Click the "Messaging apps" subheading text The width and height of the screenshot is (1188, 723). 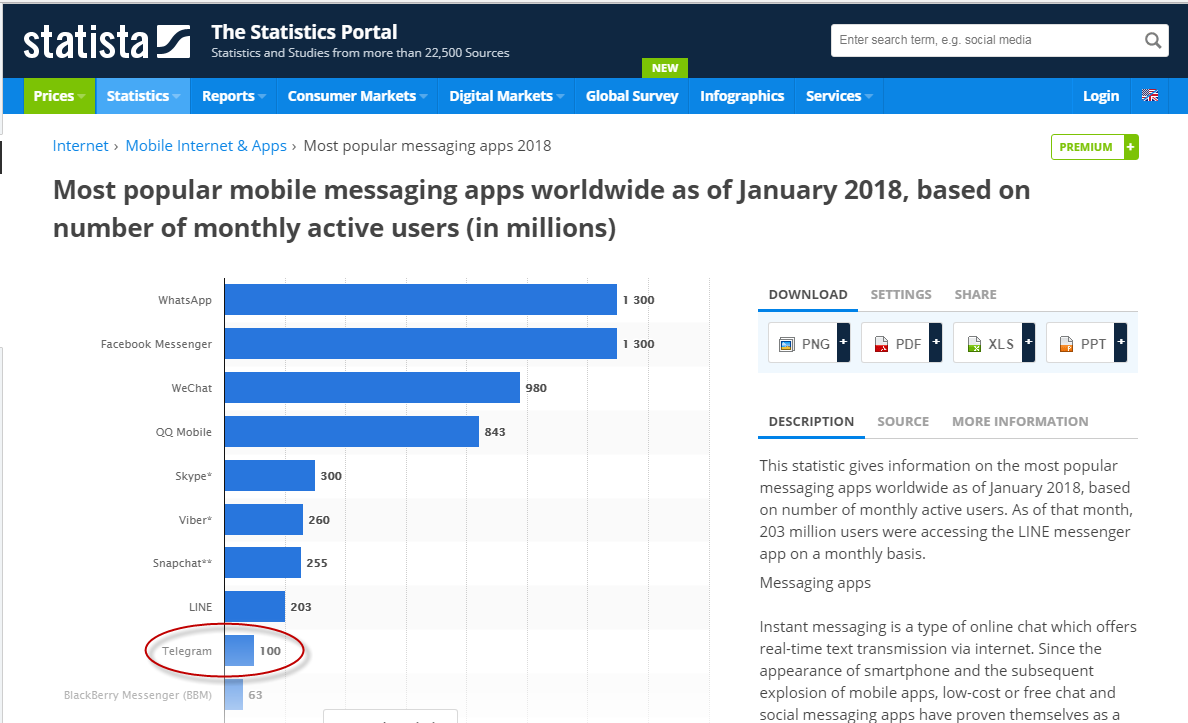click(815, 583)
